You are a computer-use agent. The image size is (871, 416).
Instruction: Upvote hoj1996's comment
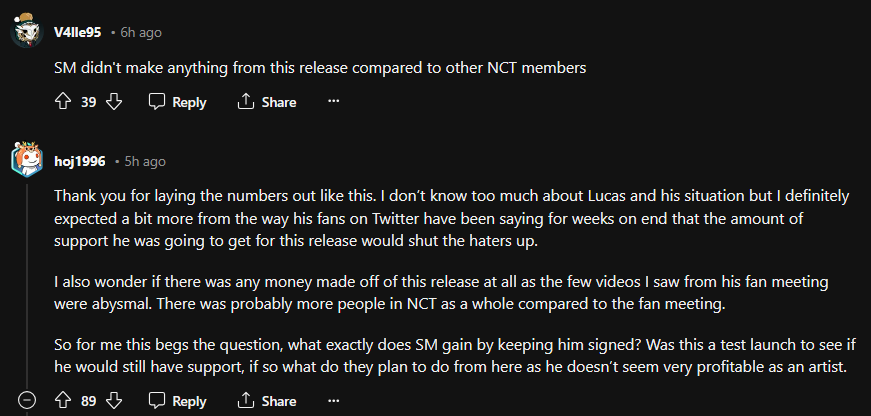tap(62, 401)
